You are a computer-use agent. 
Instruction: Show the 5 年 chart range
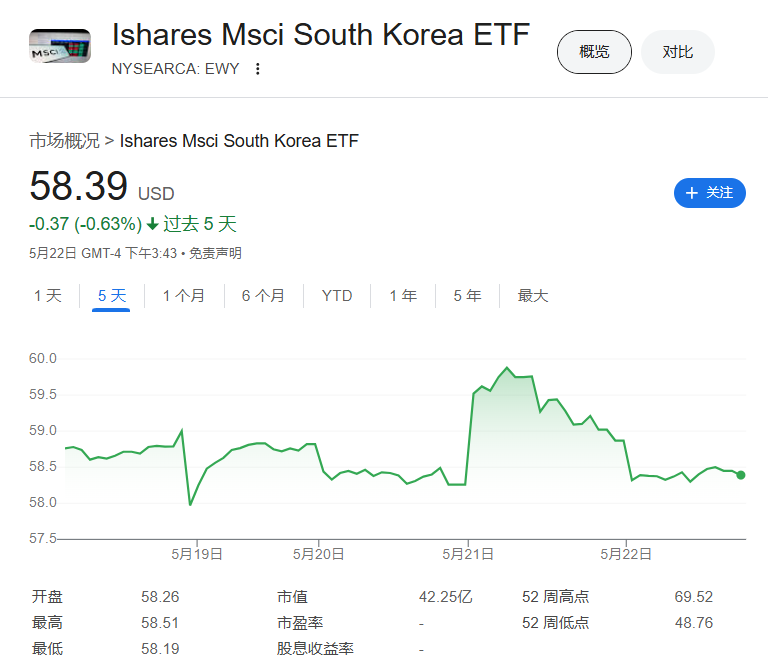[467, 296]
